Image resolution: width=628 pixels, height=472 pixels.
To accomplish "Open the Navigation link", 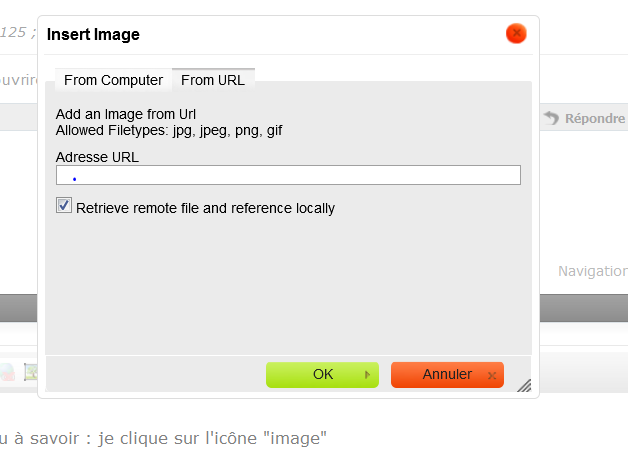I will coord(592,271).
